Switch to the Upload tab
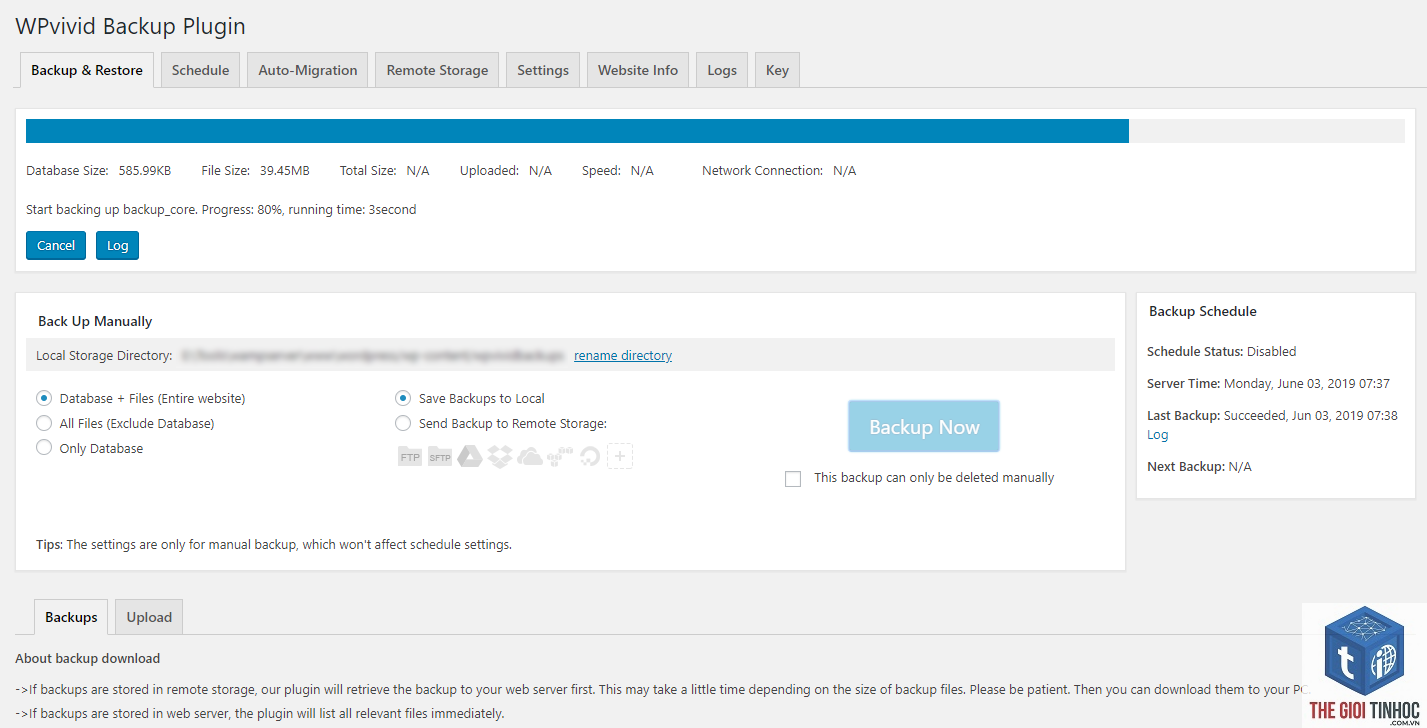This screenshot has width=1427, height=728. click(149, 617)
